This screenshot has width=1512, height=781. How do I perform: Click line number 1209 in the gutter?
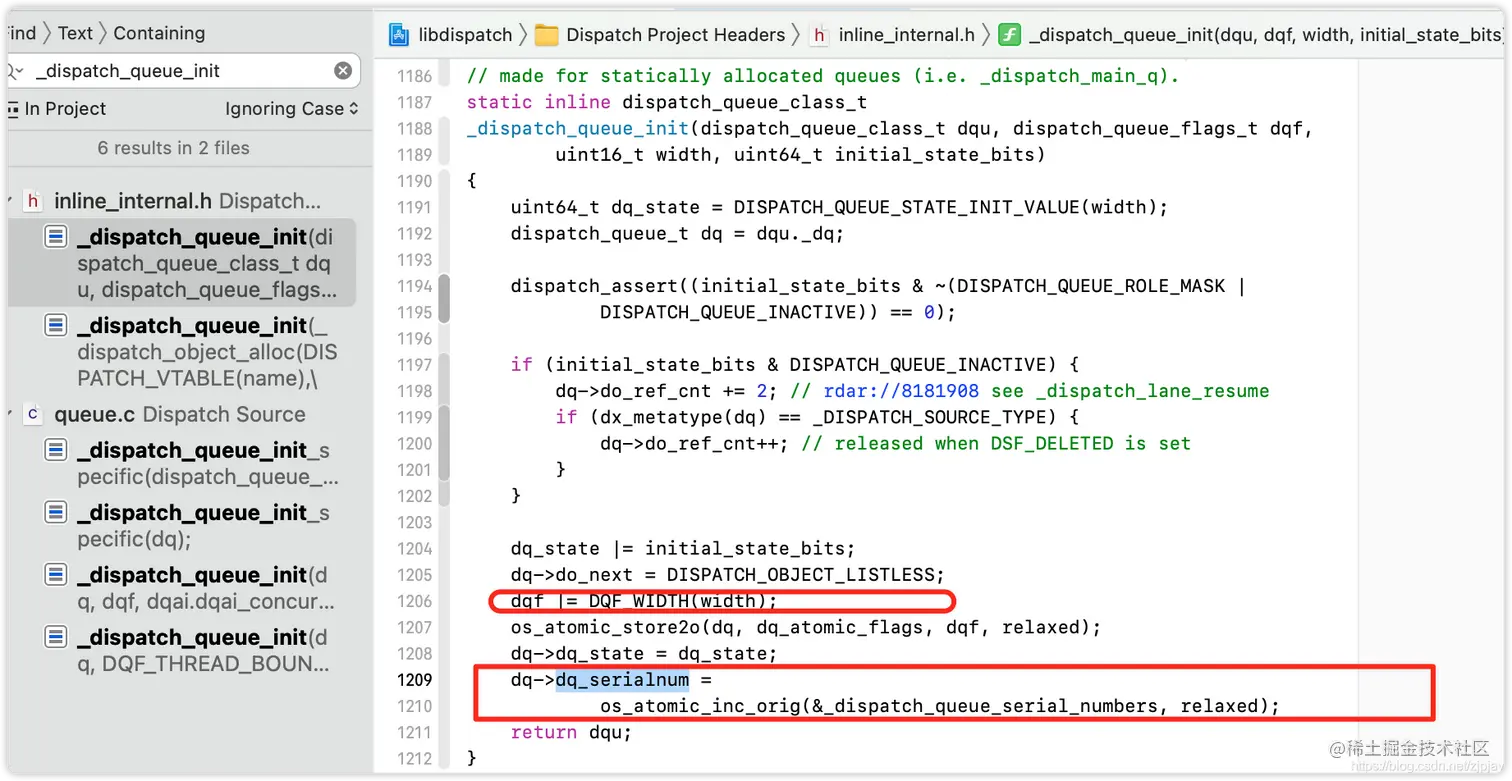point(414,680)
